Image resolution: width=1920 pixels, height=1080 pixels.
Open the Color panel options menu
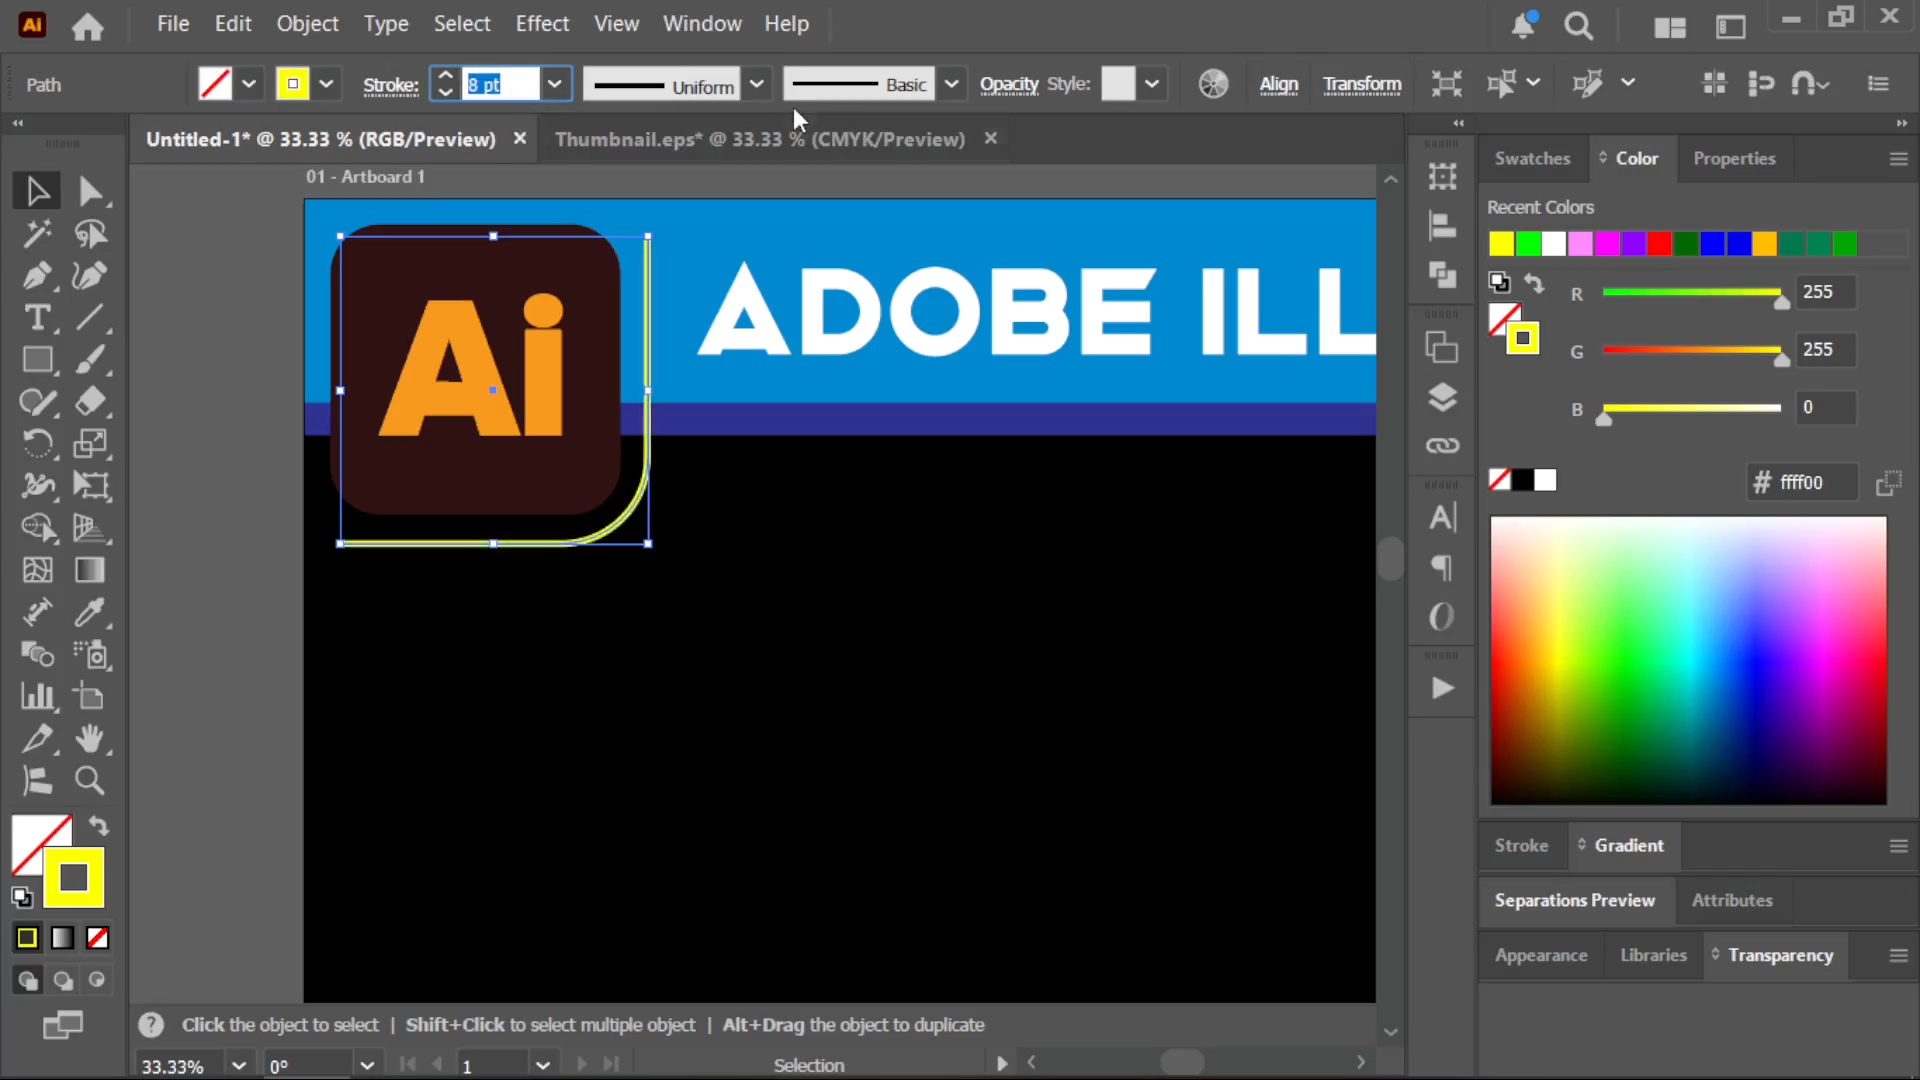1898,159
